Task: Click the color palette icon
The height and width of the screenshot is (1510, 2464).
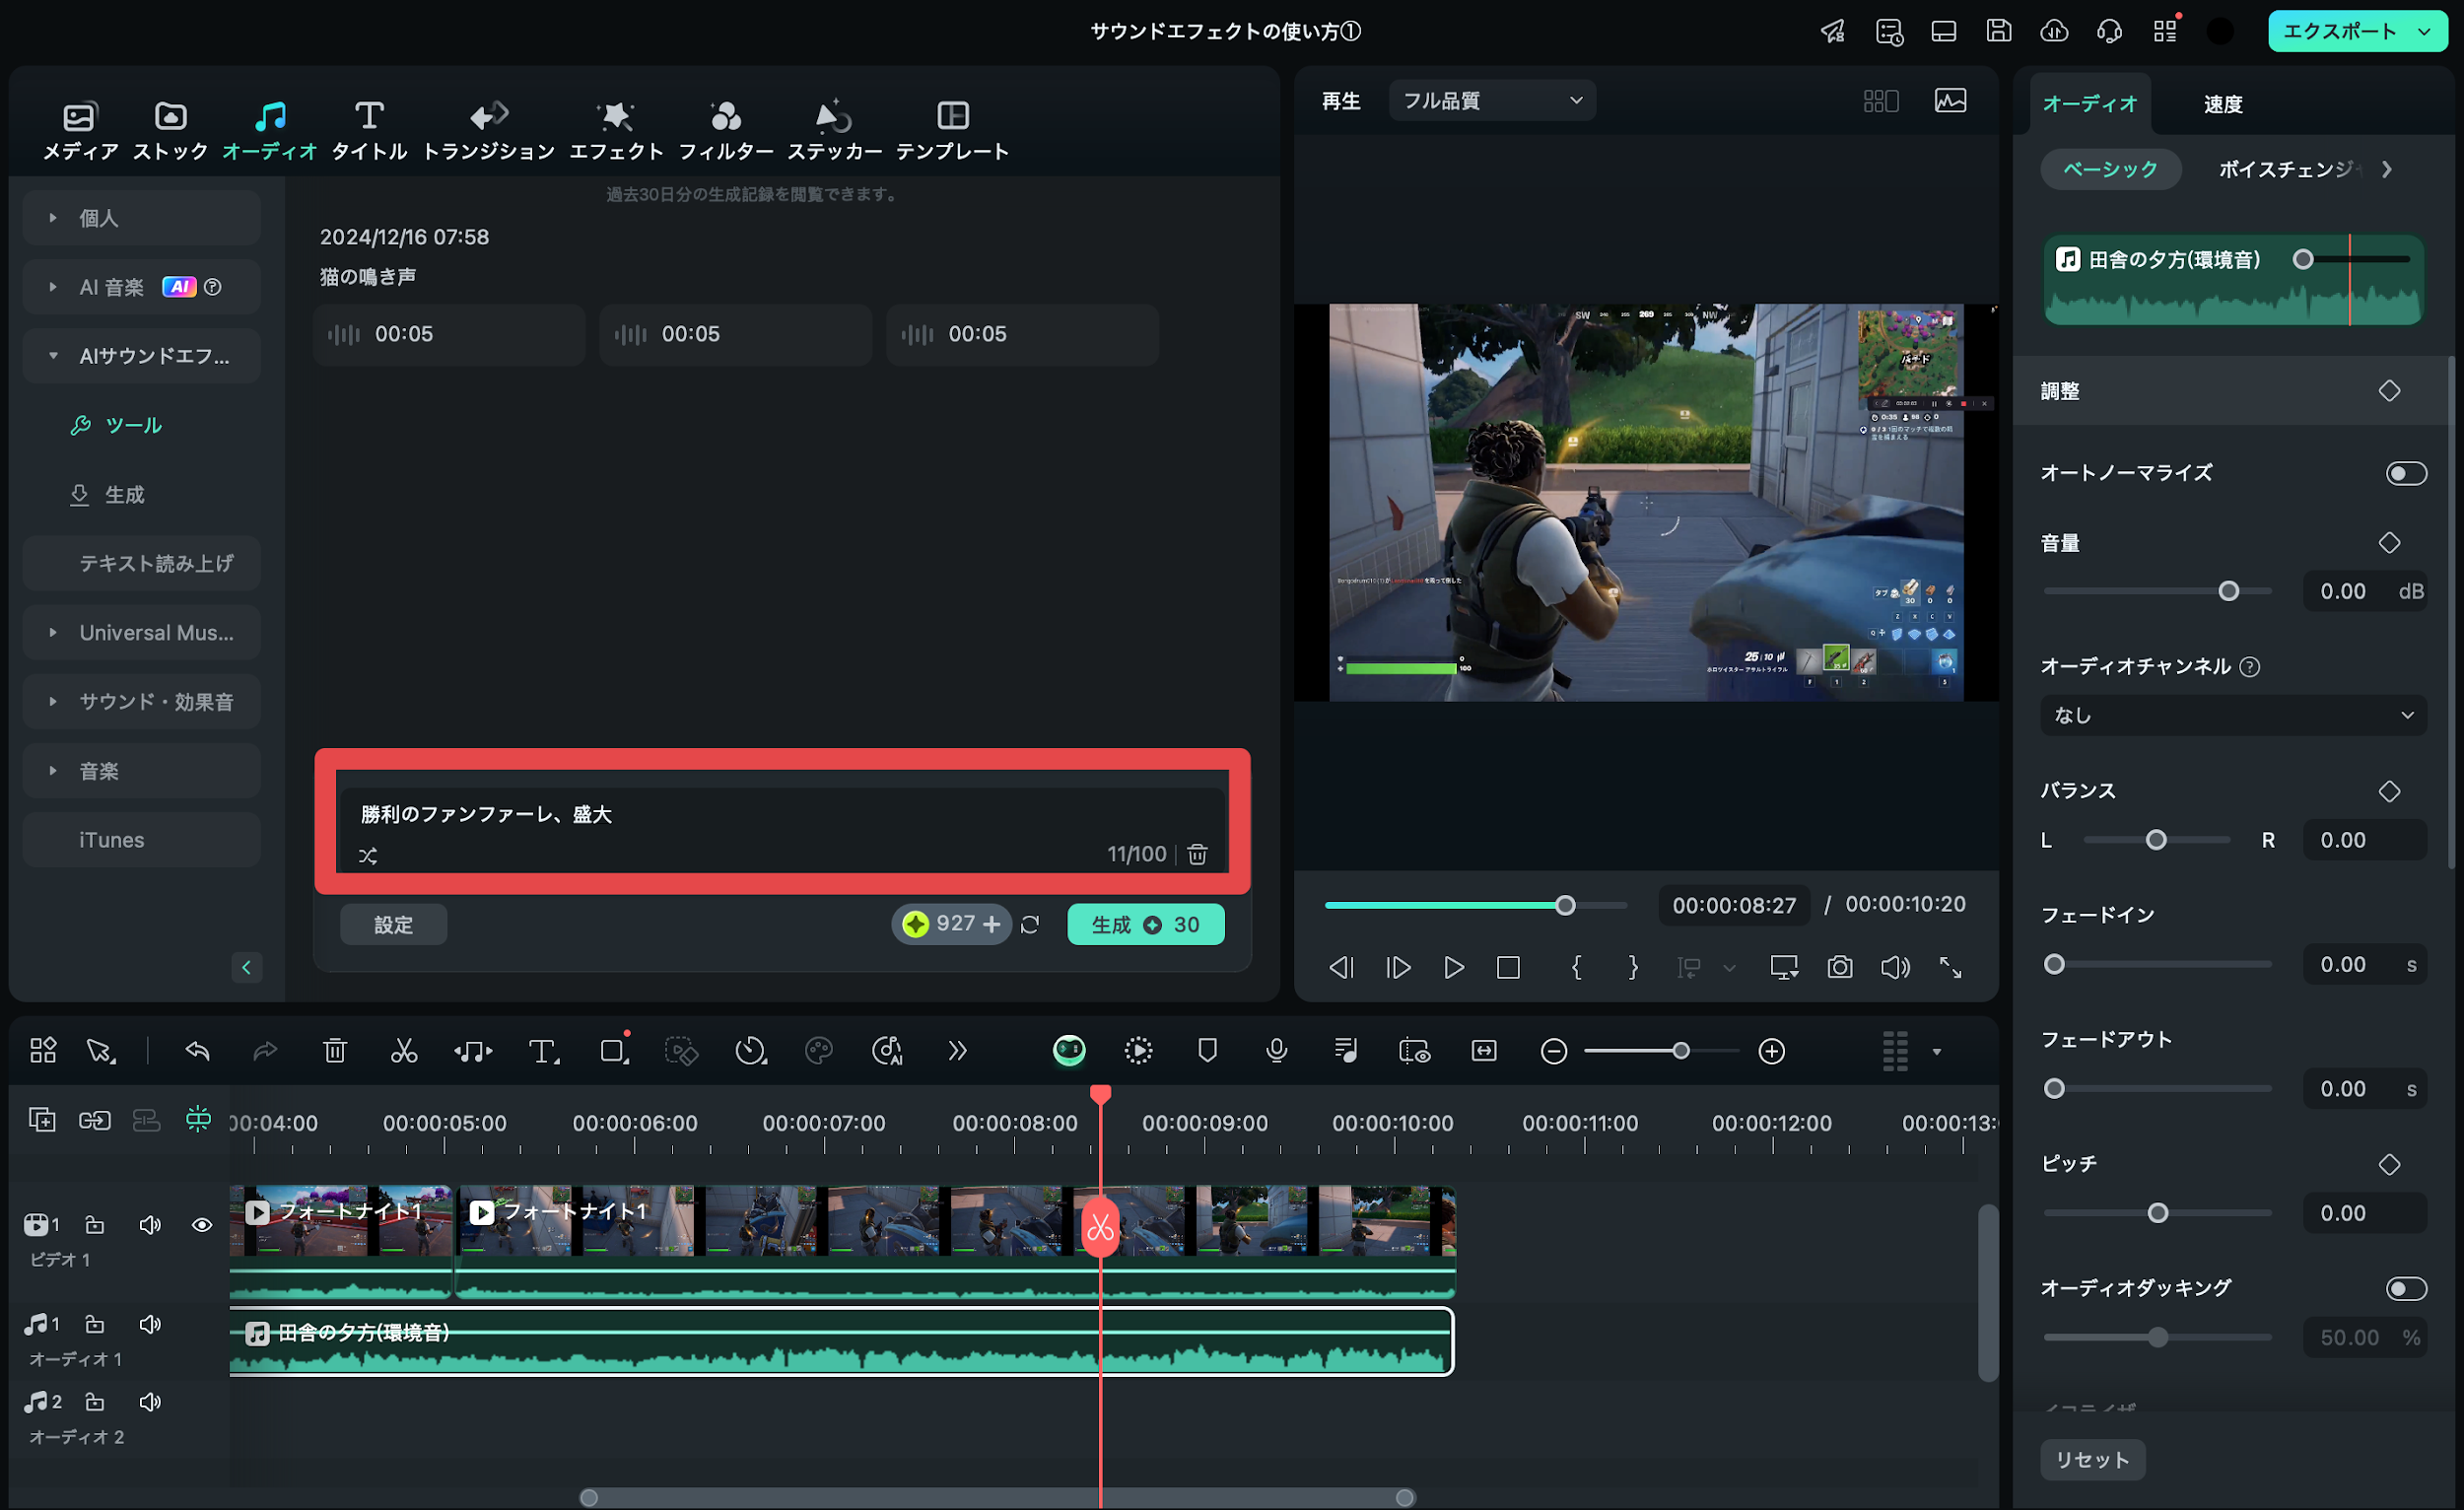Action: coord(818,1050)
